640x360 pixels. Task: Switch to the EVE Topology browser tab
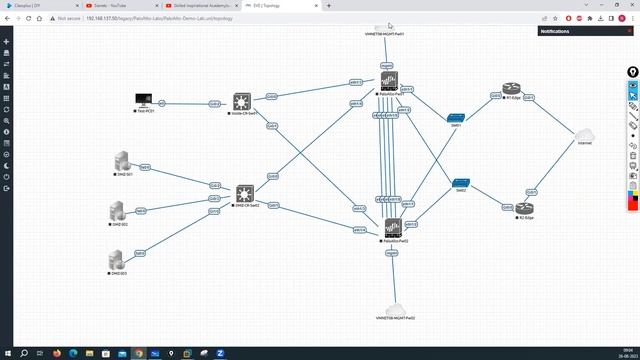[x=281, y=6]
